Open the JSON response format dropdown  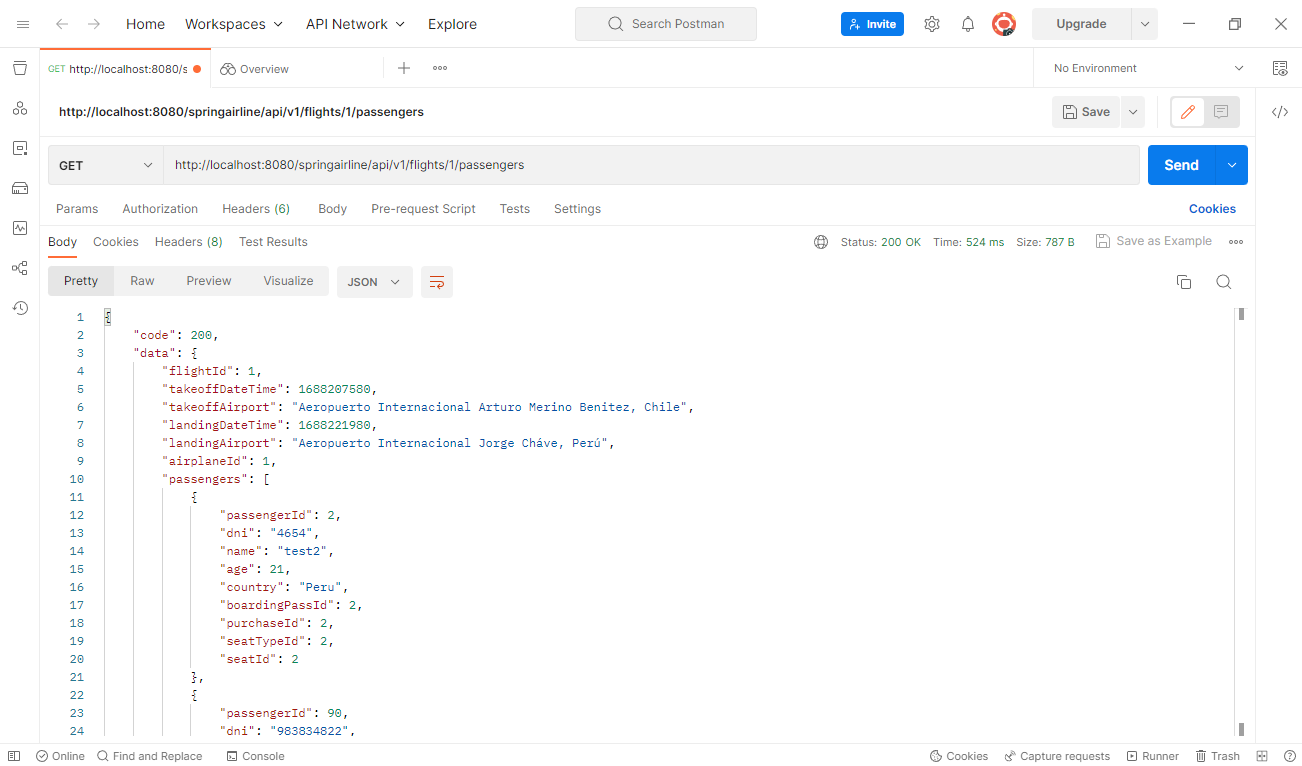tap(374, 282)
